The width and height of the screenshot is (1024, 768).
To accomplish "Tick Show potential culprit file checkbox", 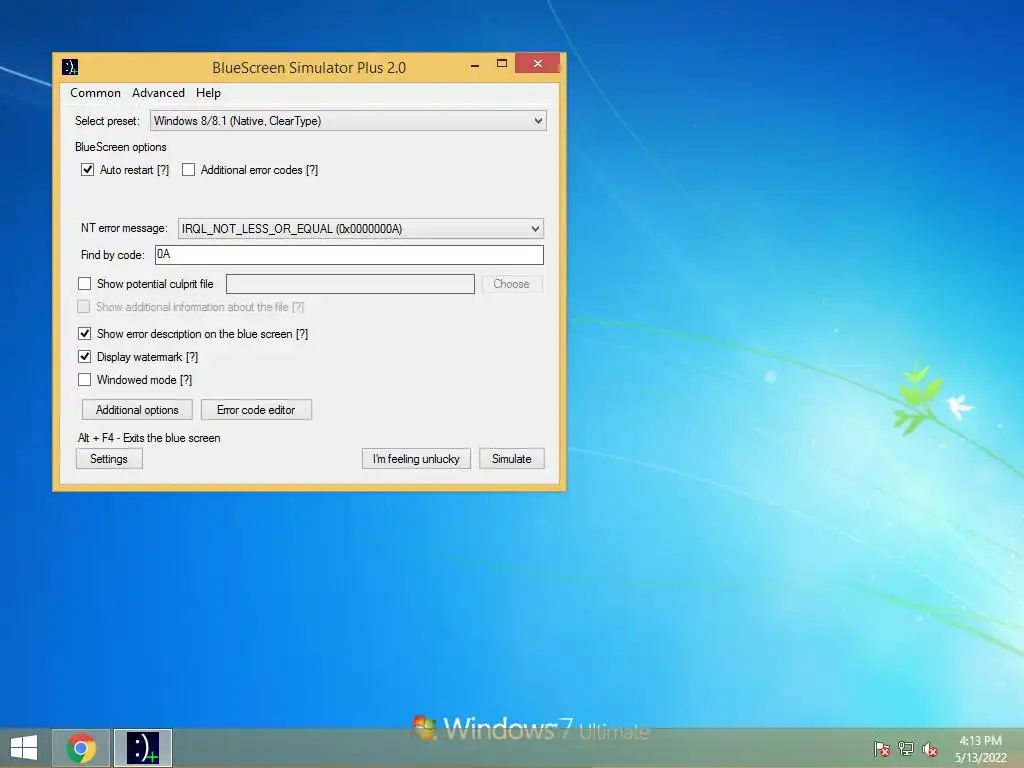I will 84,283.
